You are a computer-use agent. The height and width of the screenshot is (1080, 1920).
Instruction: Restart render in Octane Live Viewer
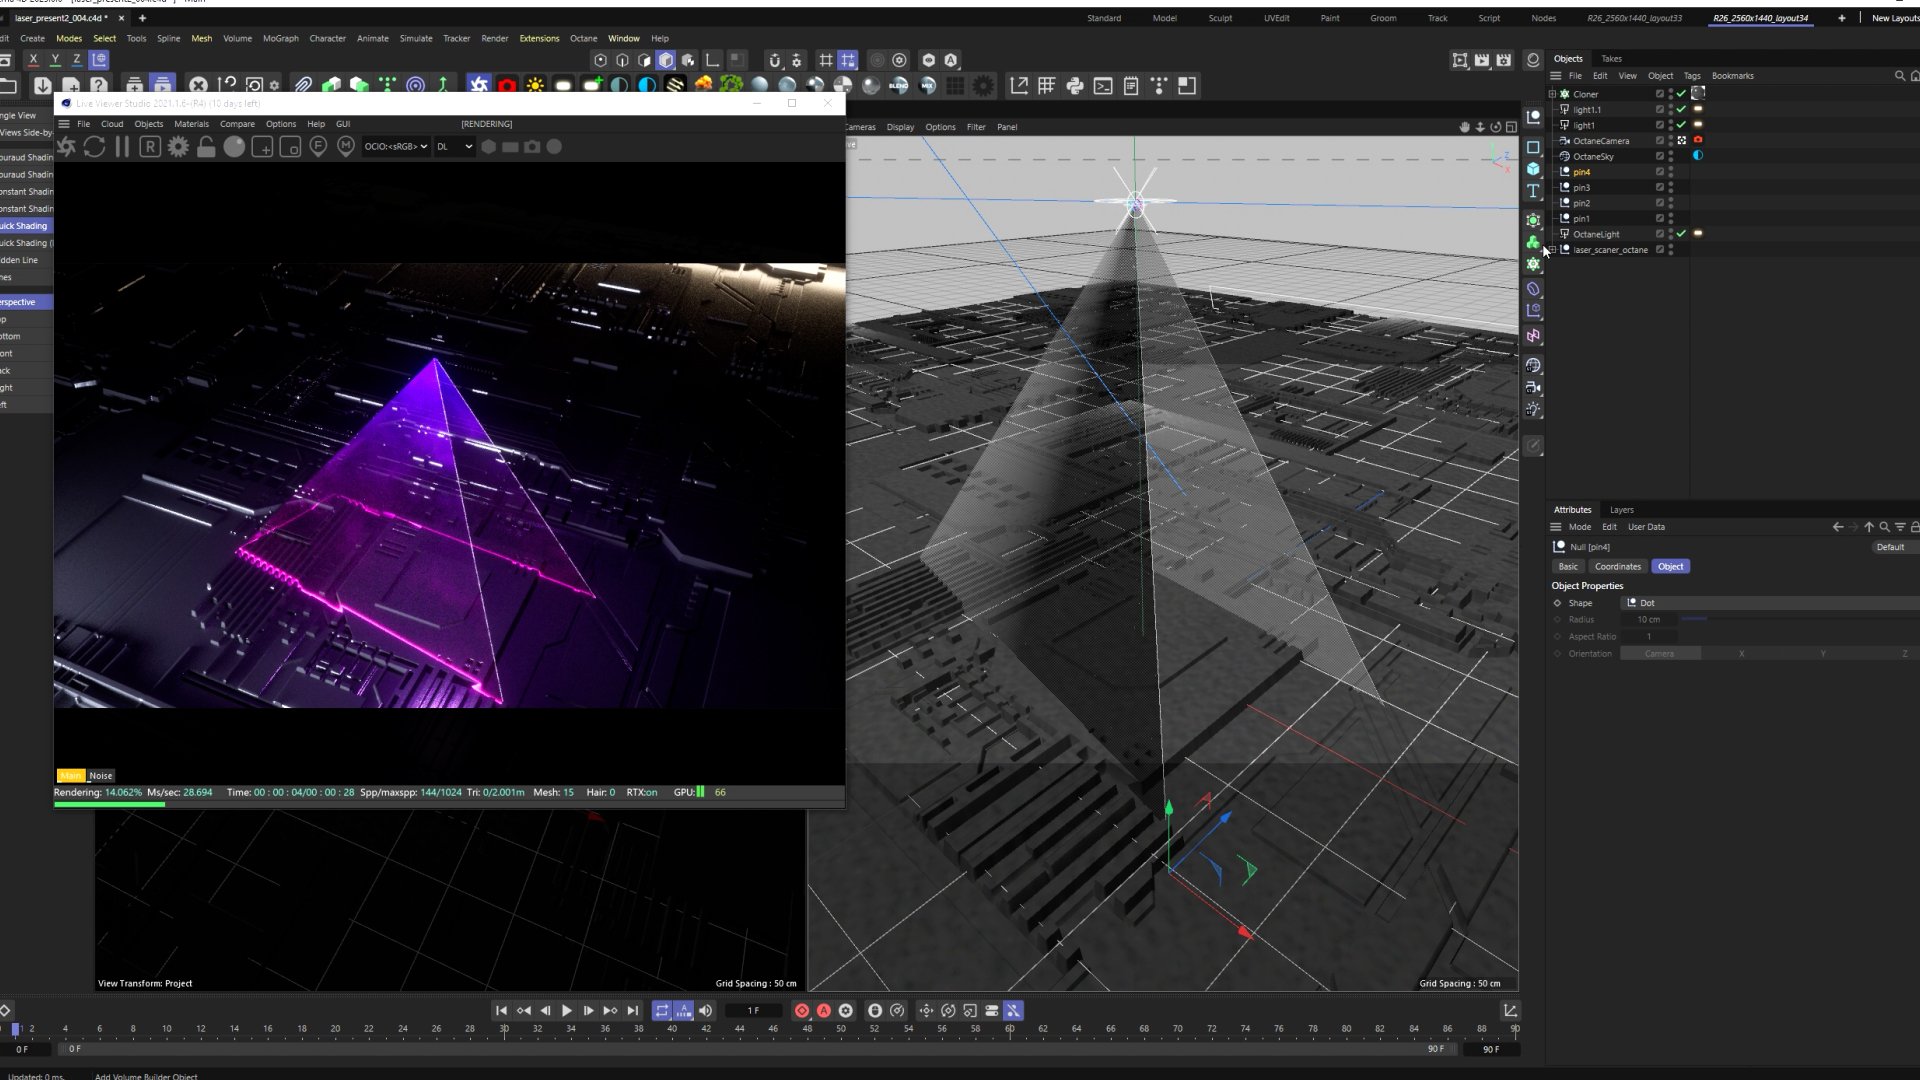pos(94,147)
